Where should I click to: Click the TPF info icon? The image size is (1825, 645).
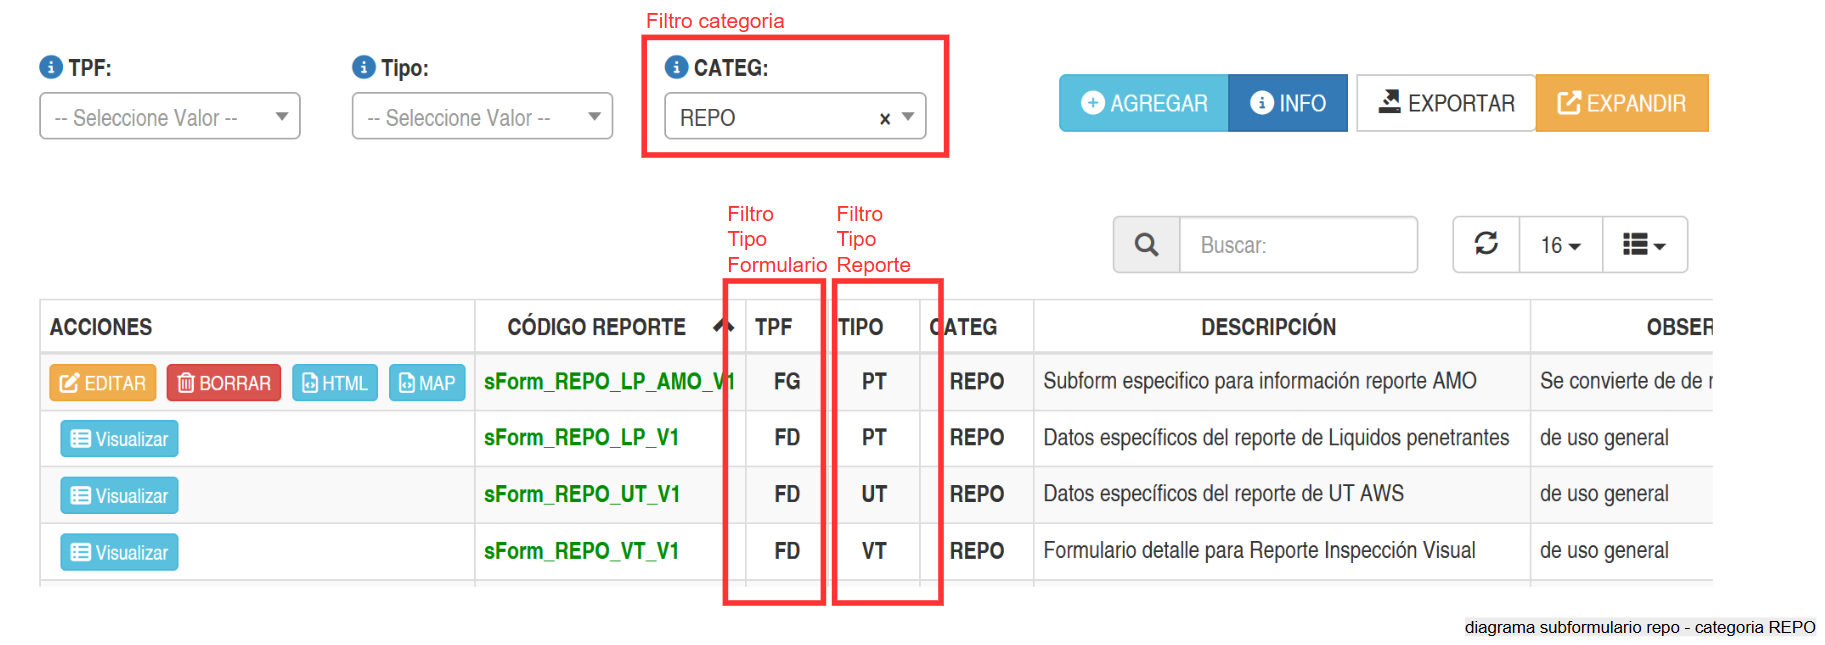tap(51, 67)
